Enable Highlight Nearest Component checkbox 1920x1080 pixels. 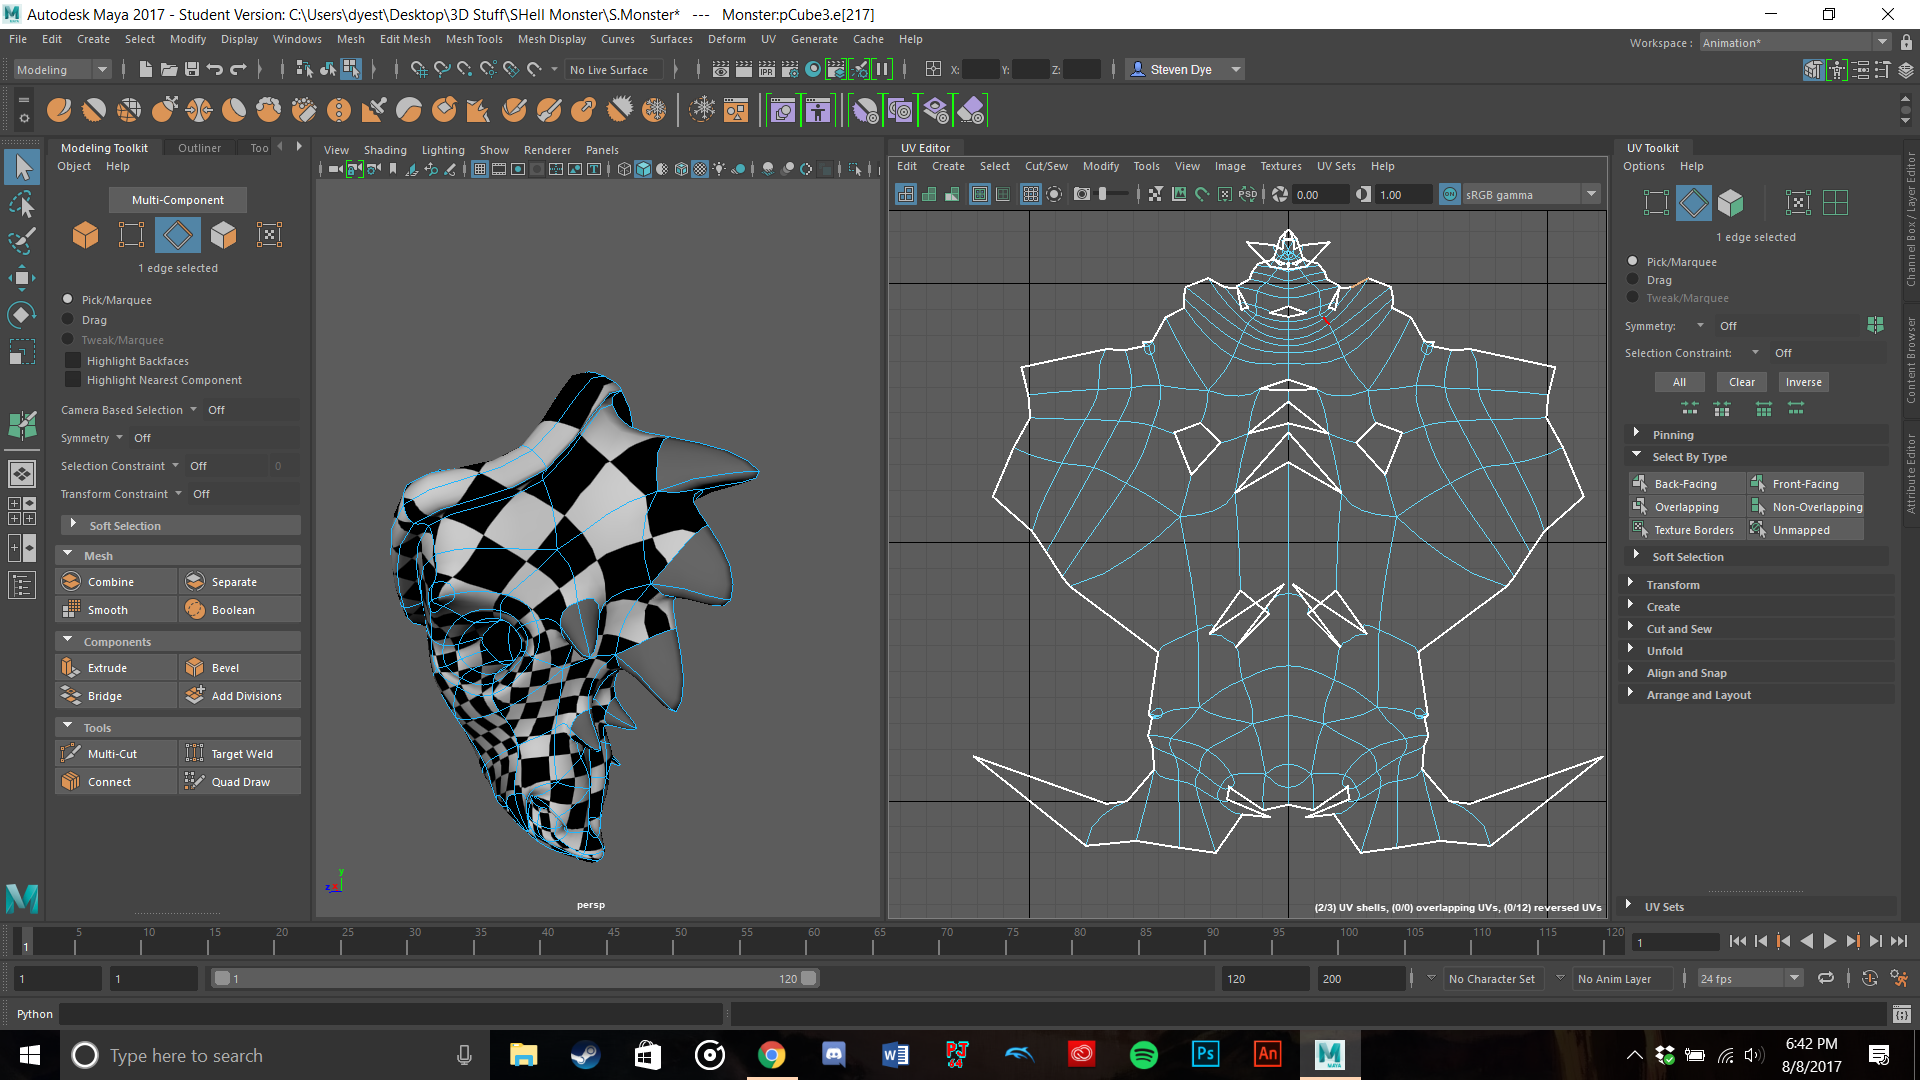73,380
